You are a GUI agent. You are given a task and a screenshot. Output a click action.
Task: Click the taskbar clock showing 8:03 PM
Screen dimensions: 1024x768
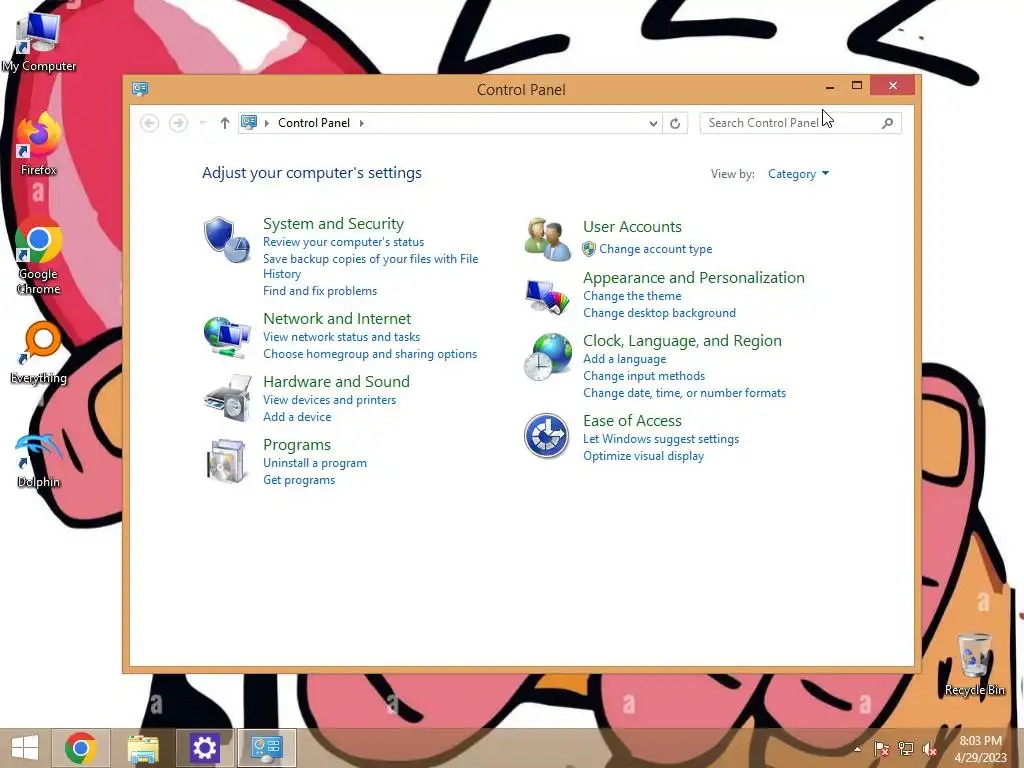click(980, 748)
